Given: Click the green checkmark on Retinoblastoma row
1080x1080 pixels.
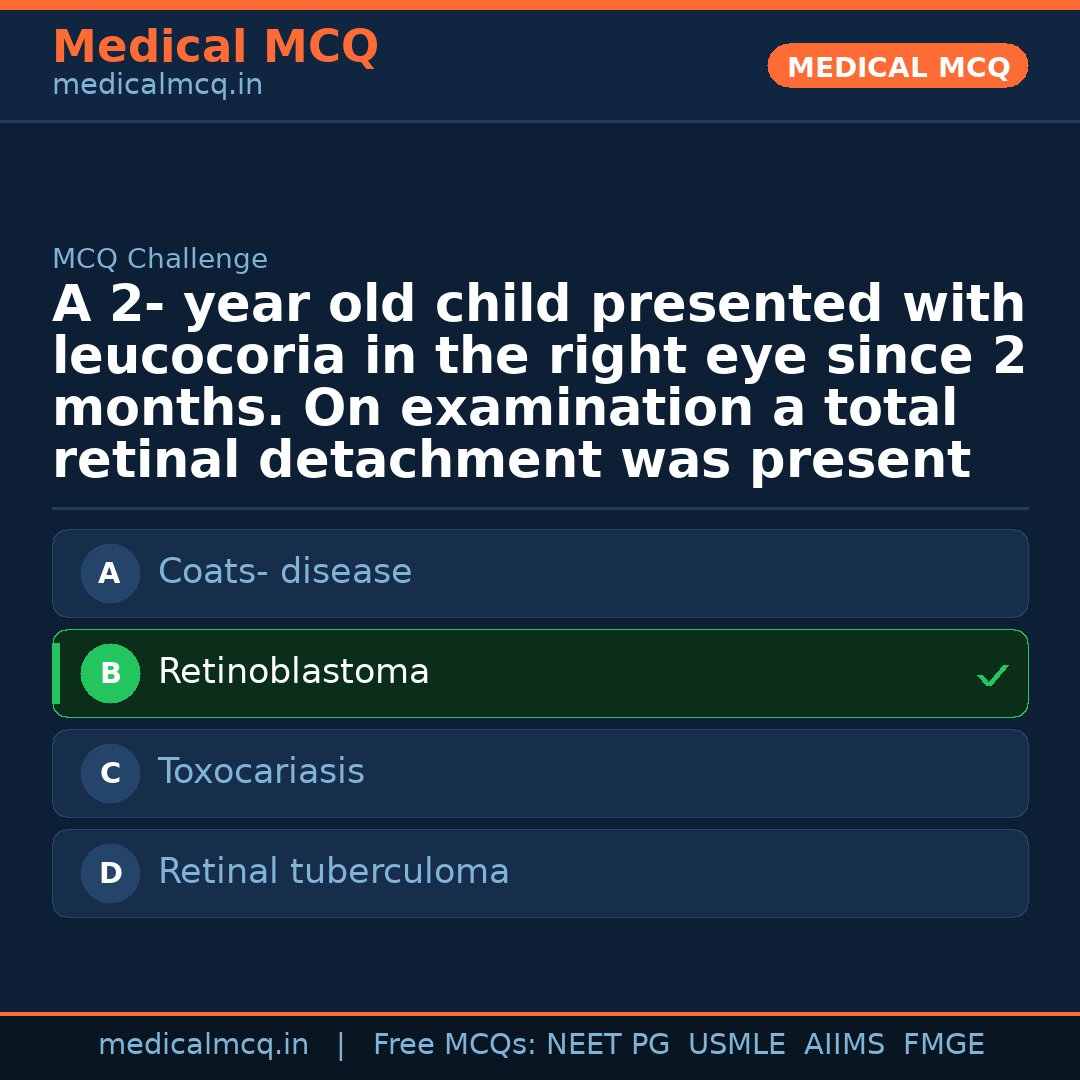Looking at the screenshot, I should coord(992,676).
